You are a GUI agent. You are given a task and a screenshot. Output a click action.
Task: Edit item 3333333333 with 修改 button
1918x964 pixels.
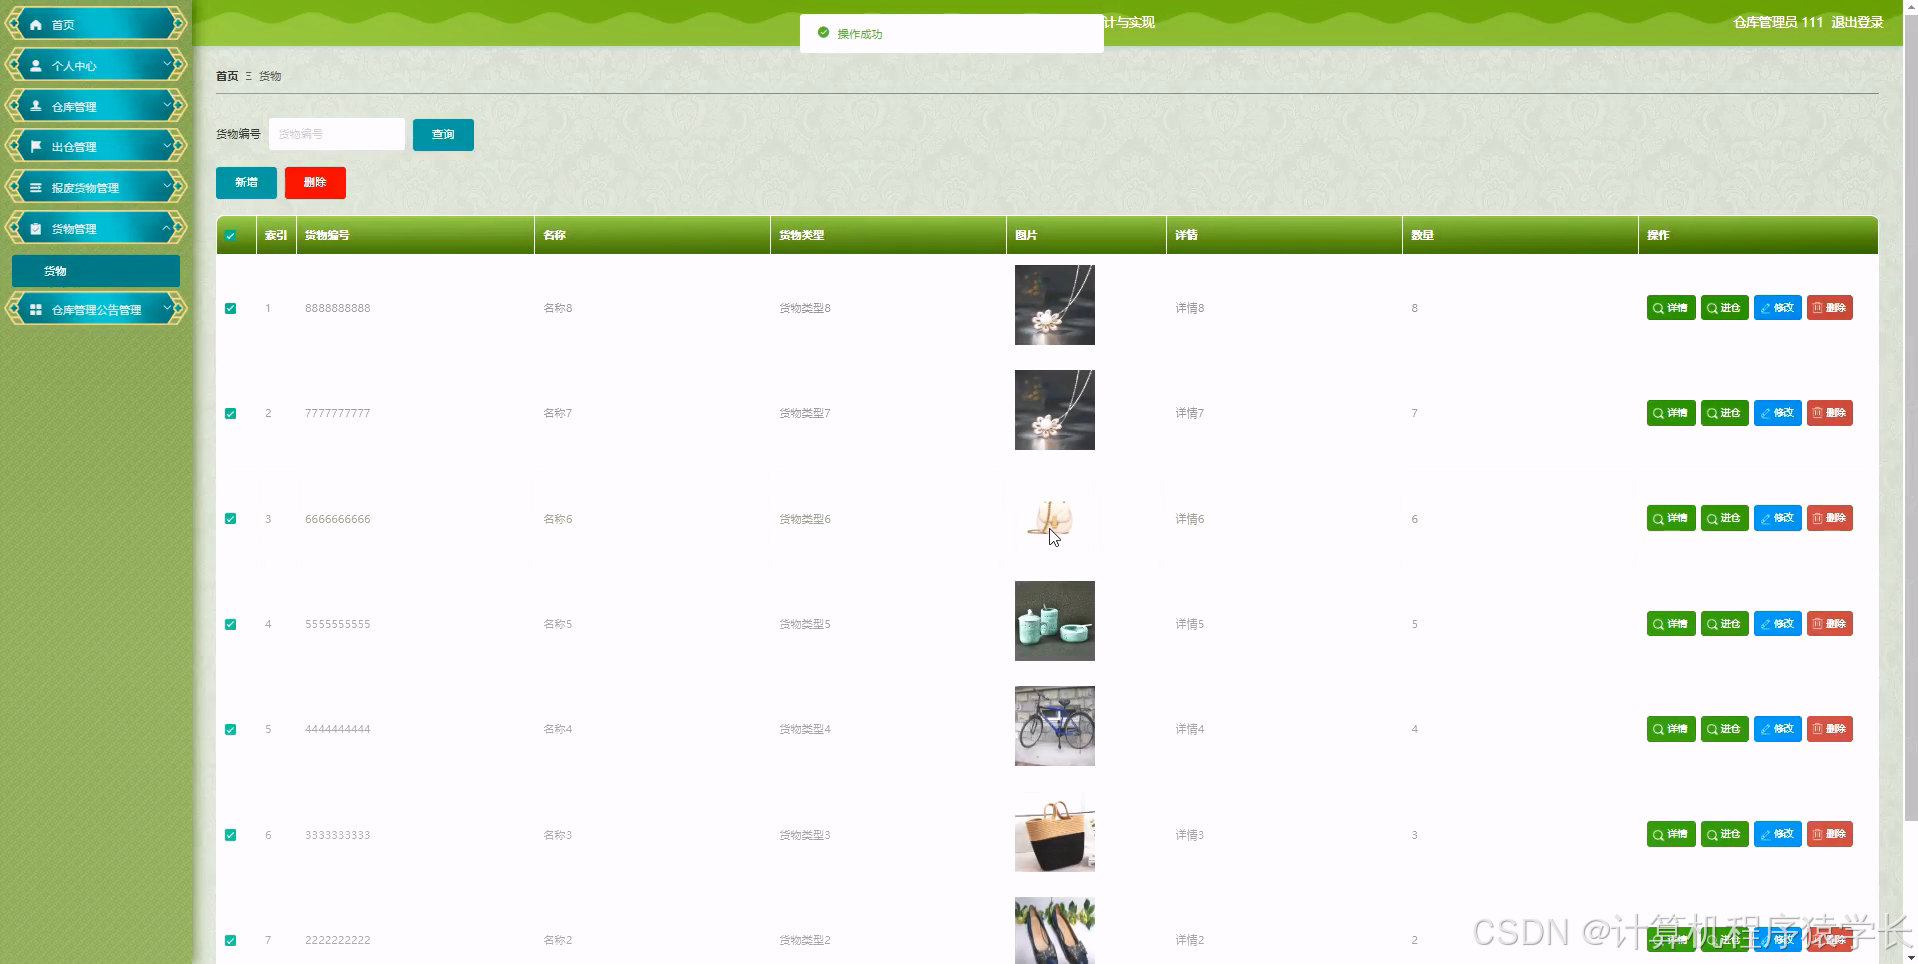coord(1777,834)
